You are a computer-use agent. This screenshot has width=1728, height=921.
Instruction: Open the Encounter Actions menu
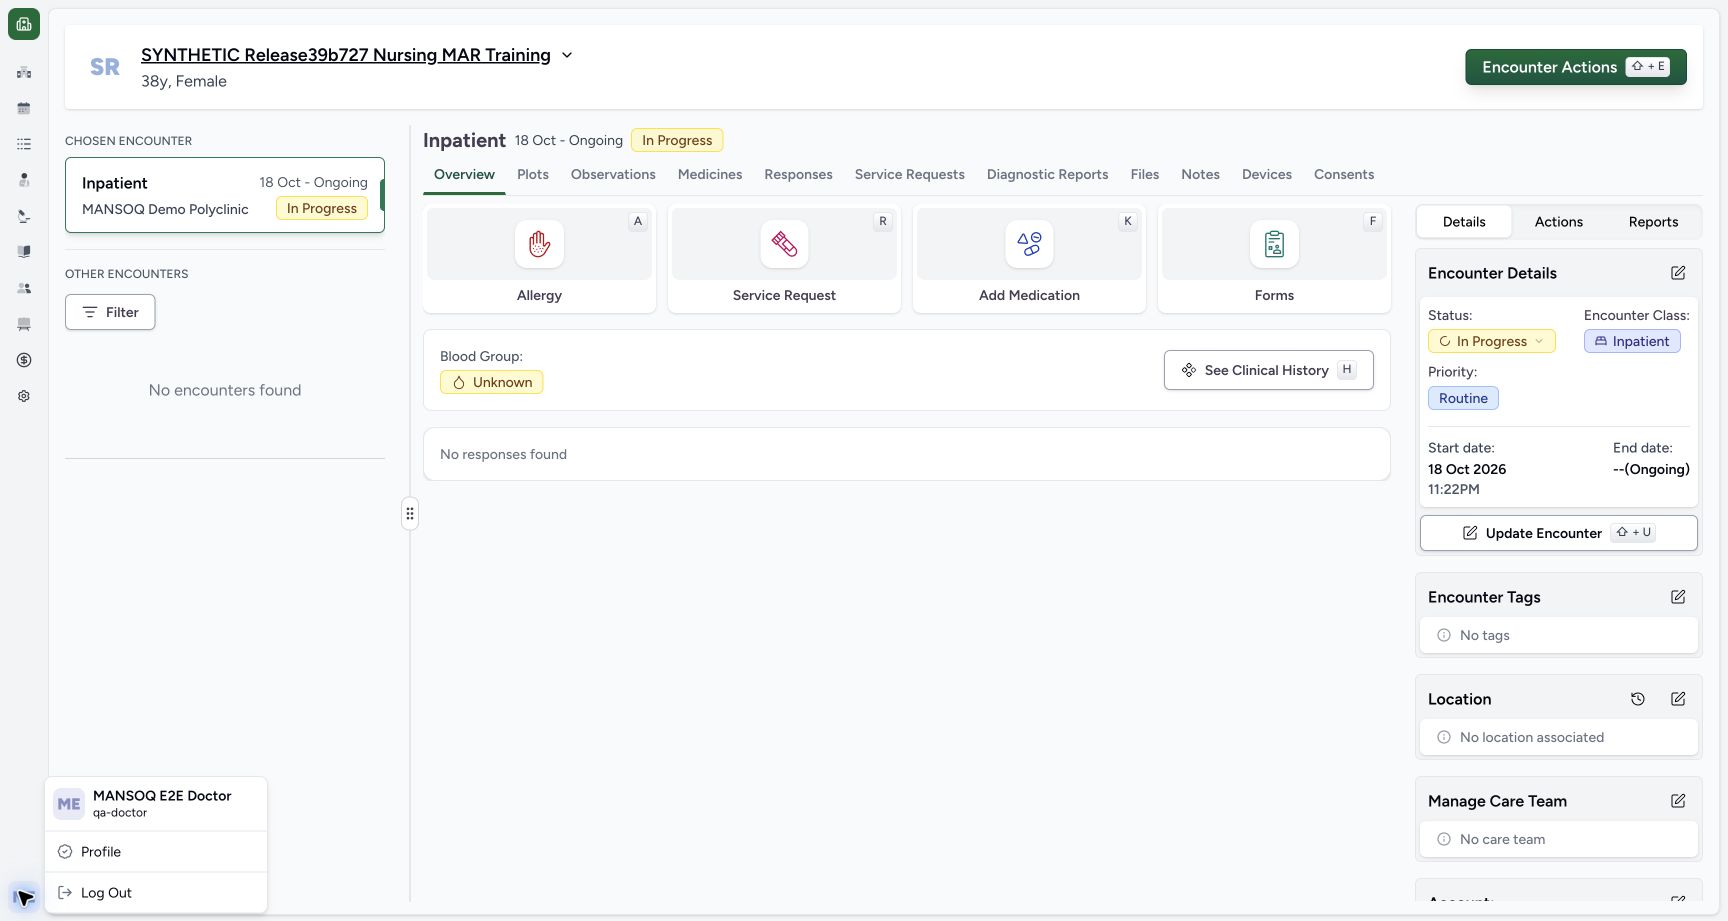(x=1576, y=67)
